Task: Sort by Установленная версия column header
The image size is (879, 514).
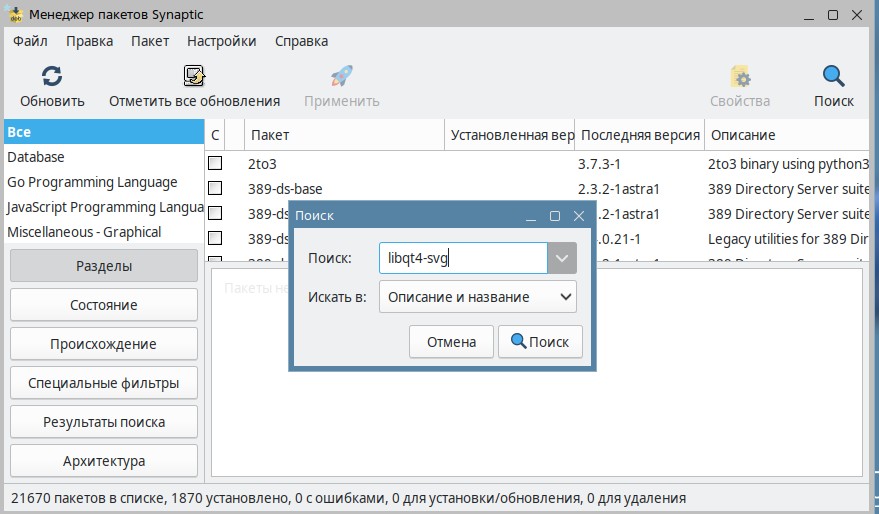Action: pos(510,135)
